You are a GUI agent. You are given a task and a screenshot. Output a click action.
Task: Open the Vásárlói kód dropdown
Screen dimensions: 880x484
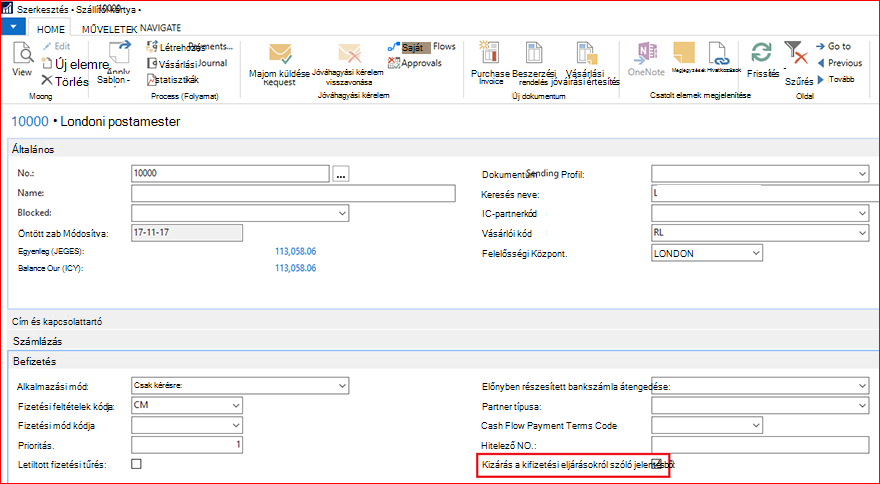863,232
